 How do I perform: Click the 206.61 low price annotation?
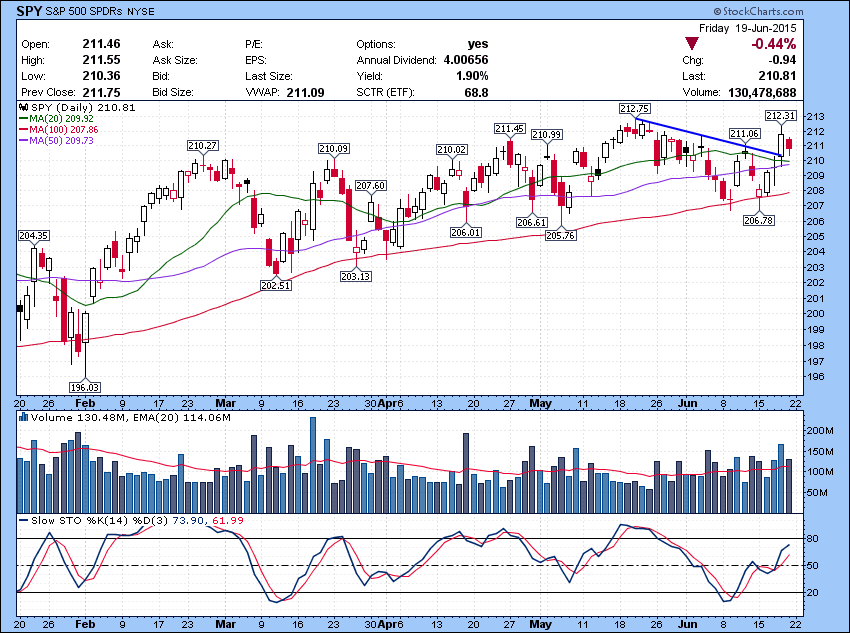tap(531, 222)
